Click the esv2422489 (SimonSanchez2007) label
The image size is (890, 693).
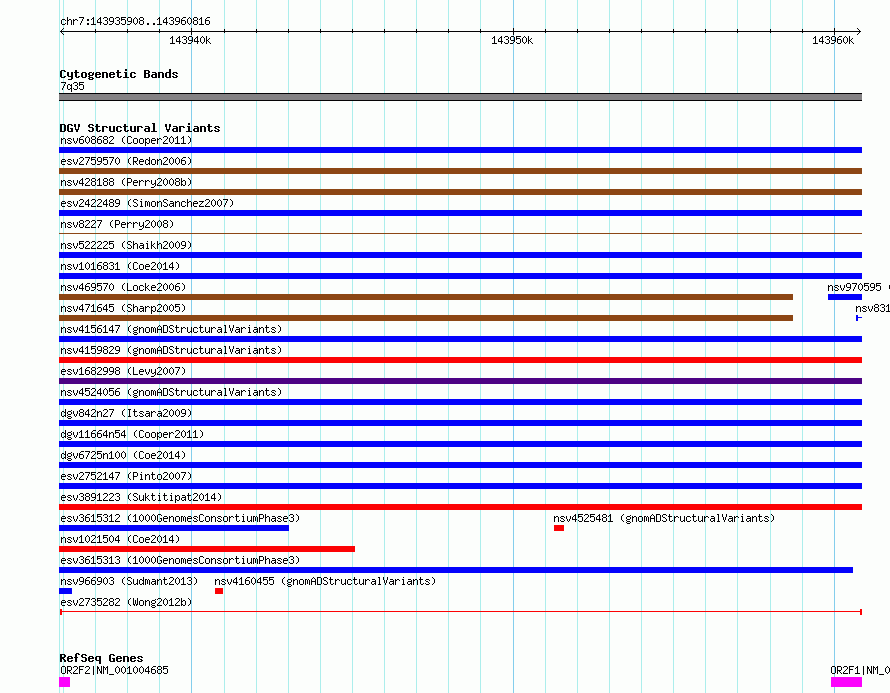click(x=147, y=203)
